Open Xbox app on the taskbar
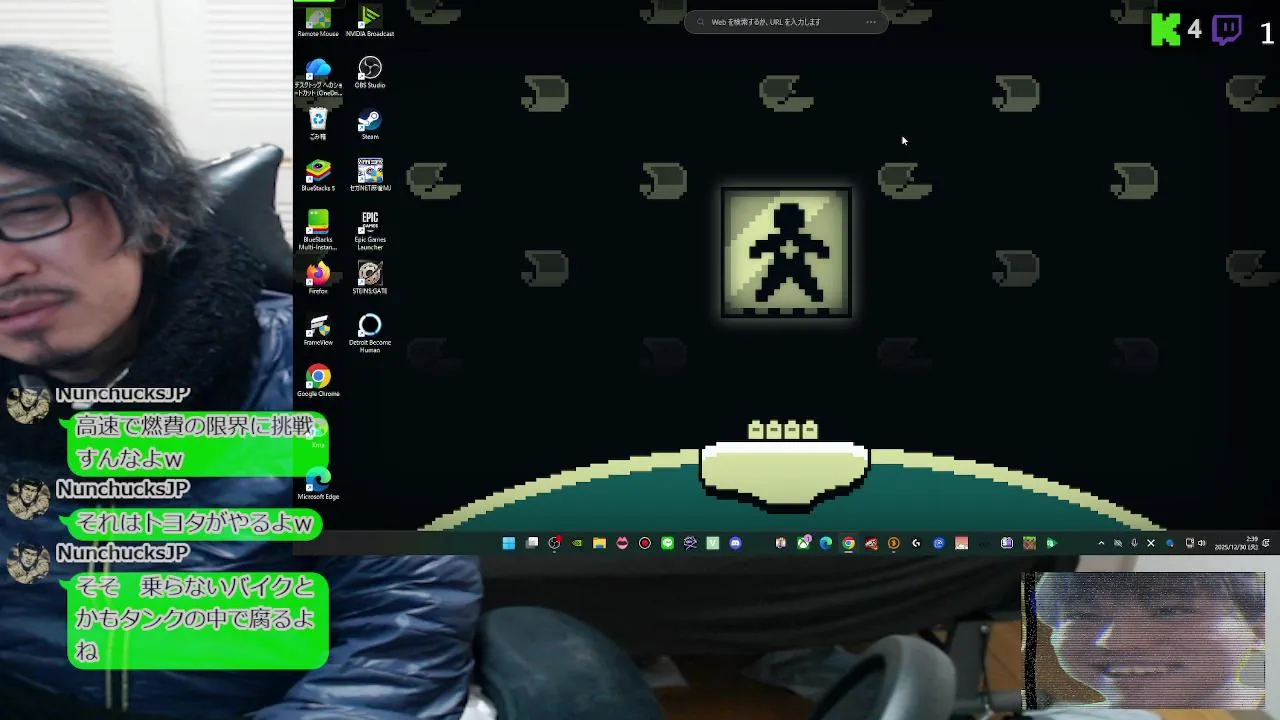Viewport: 1280px width, 720px height. 803,543
